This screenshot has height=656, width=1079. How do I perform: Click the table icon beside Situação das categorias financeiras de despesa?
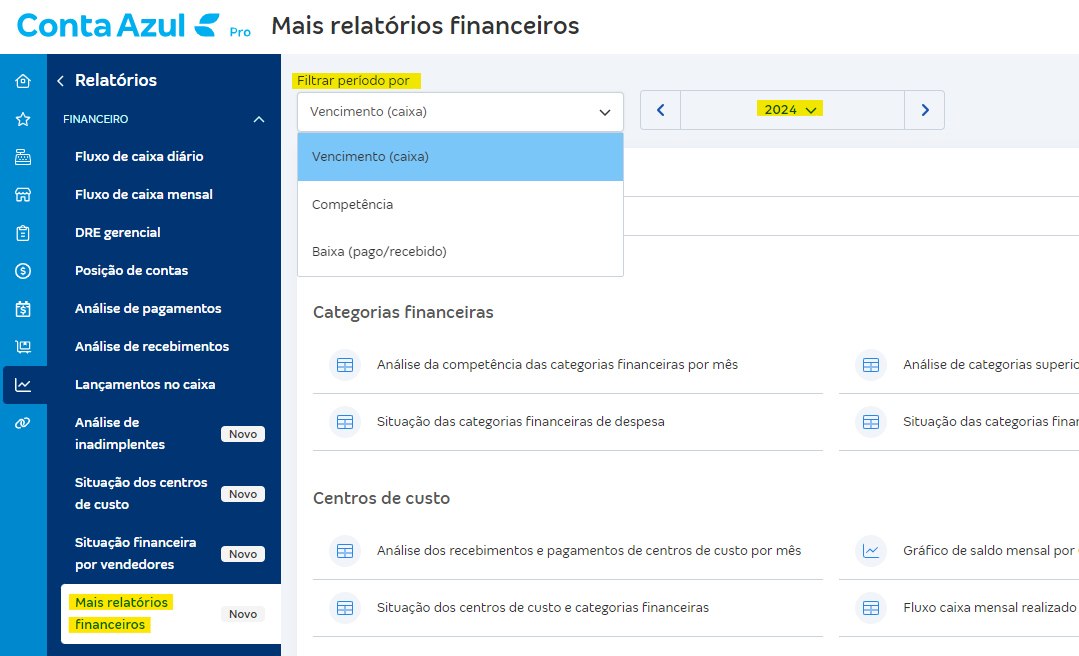coord(345,422)
